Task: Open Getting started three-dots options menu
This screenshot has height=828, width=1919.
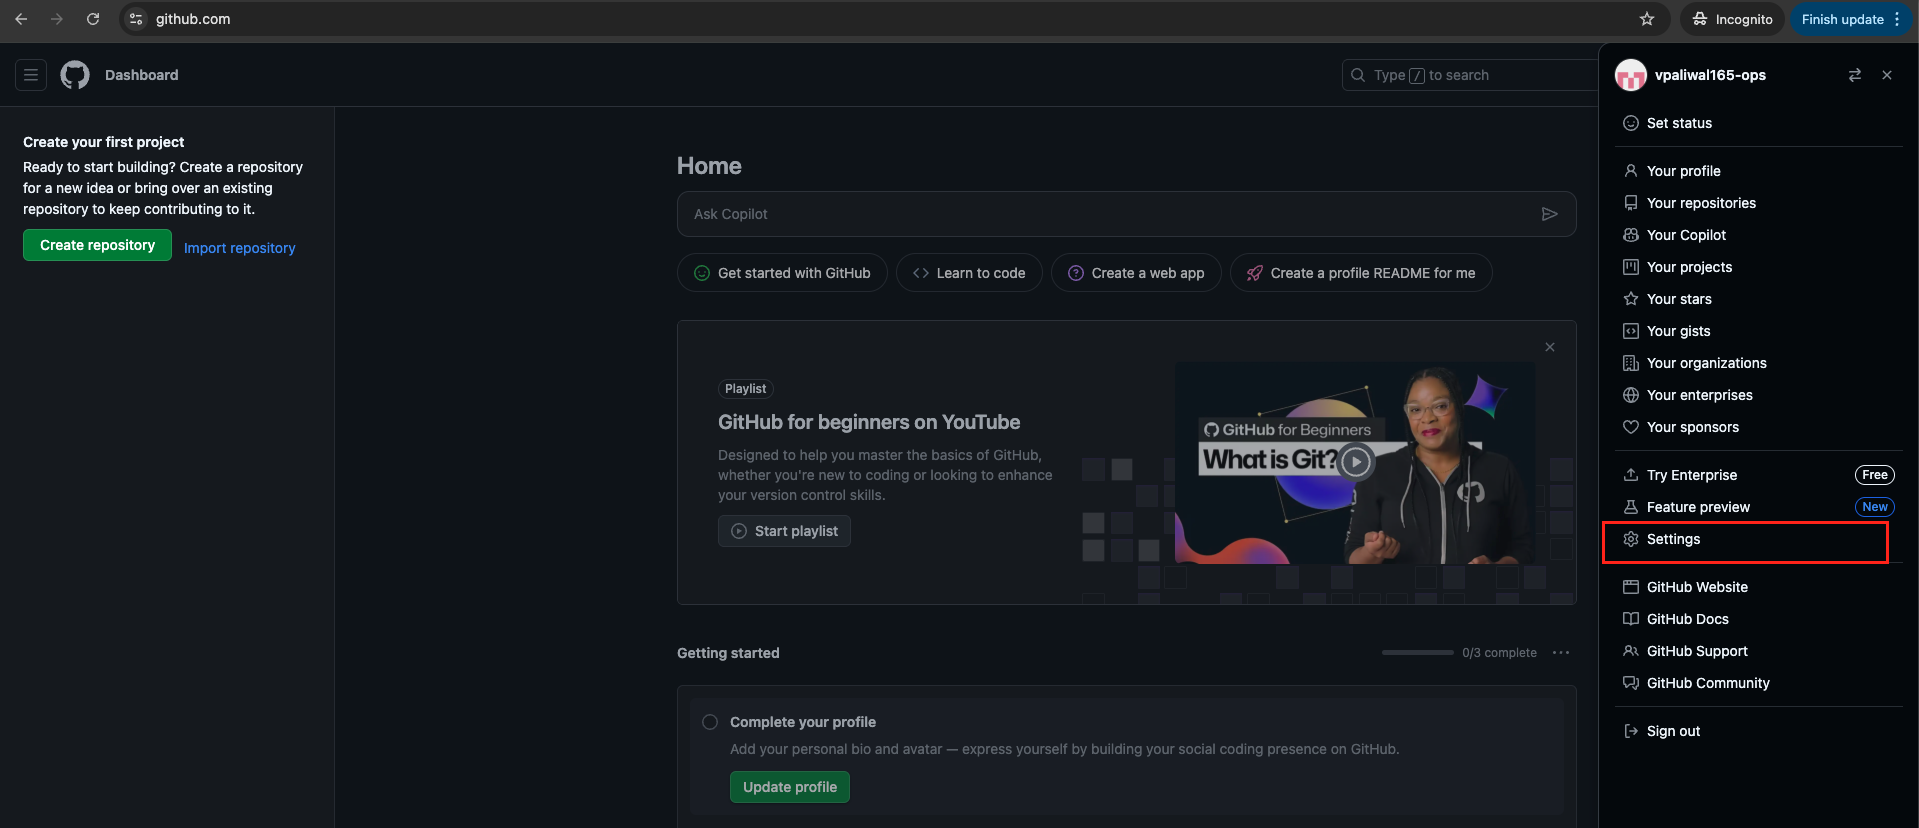Action: pyautogui.click(x=1560, y=653)
